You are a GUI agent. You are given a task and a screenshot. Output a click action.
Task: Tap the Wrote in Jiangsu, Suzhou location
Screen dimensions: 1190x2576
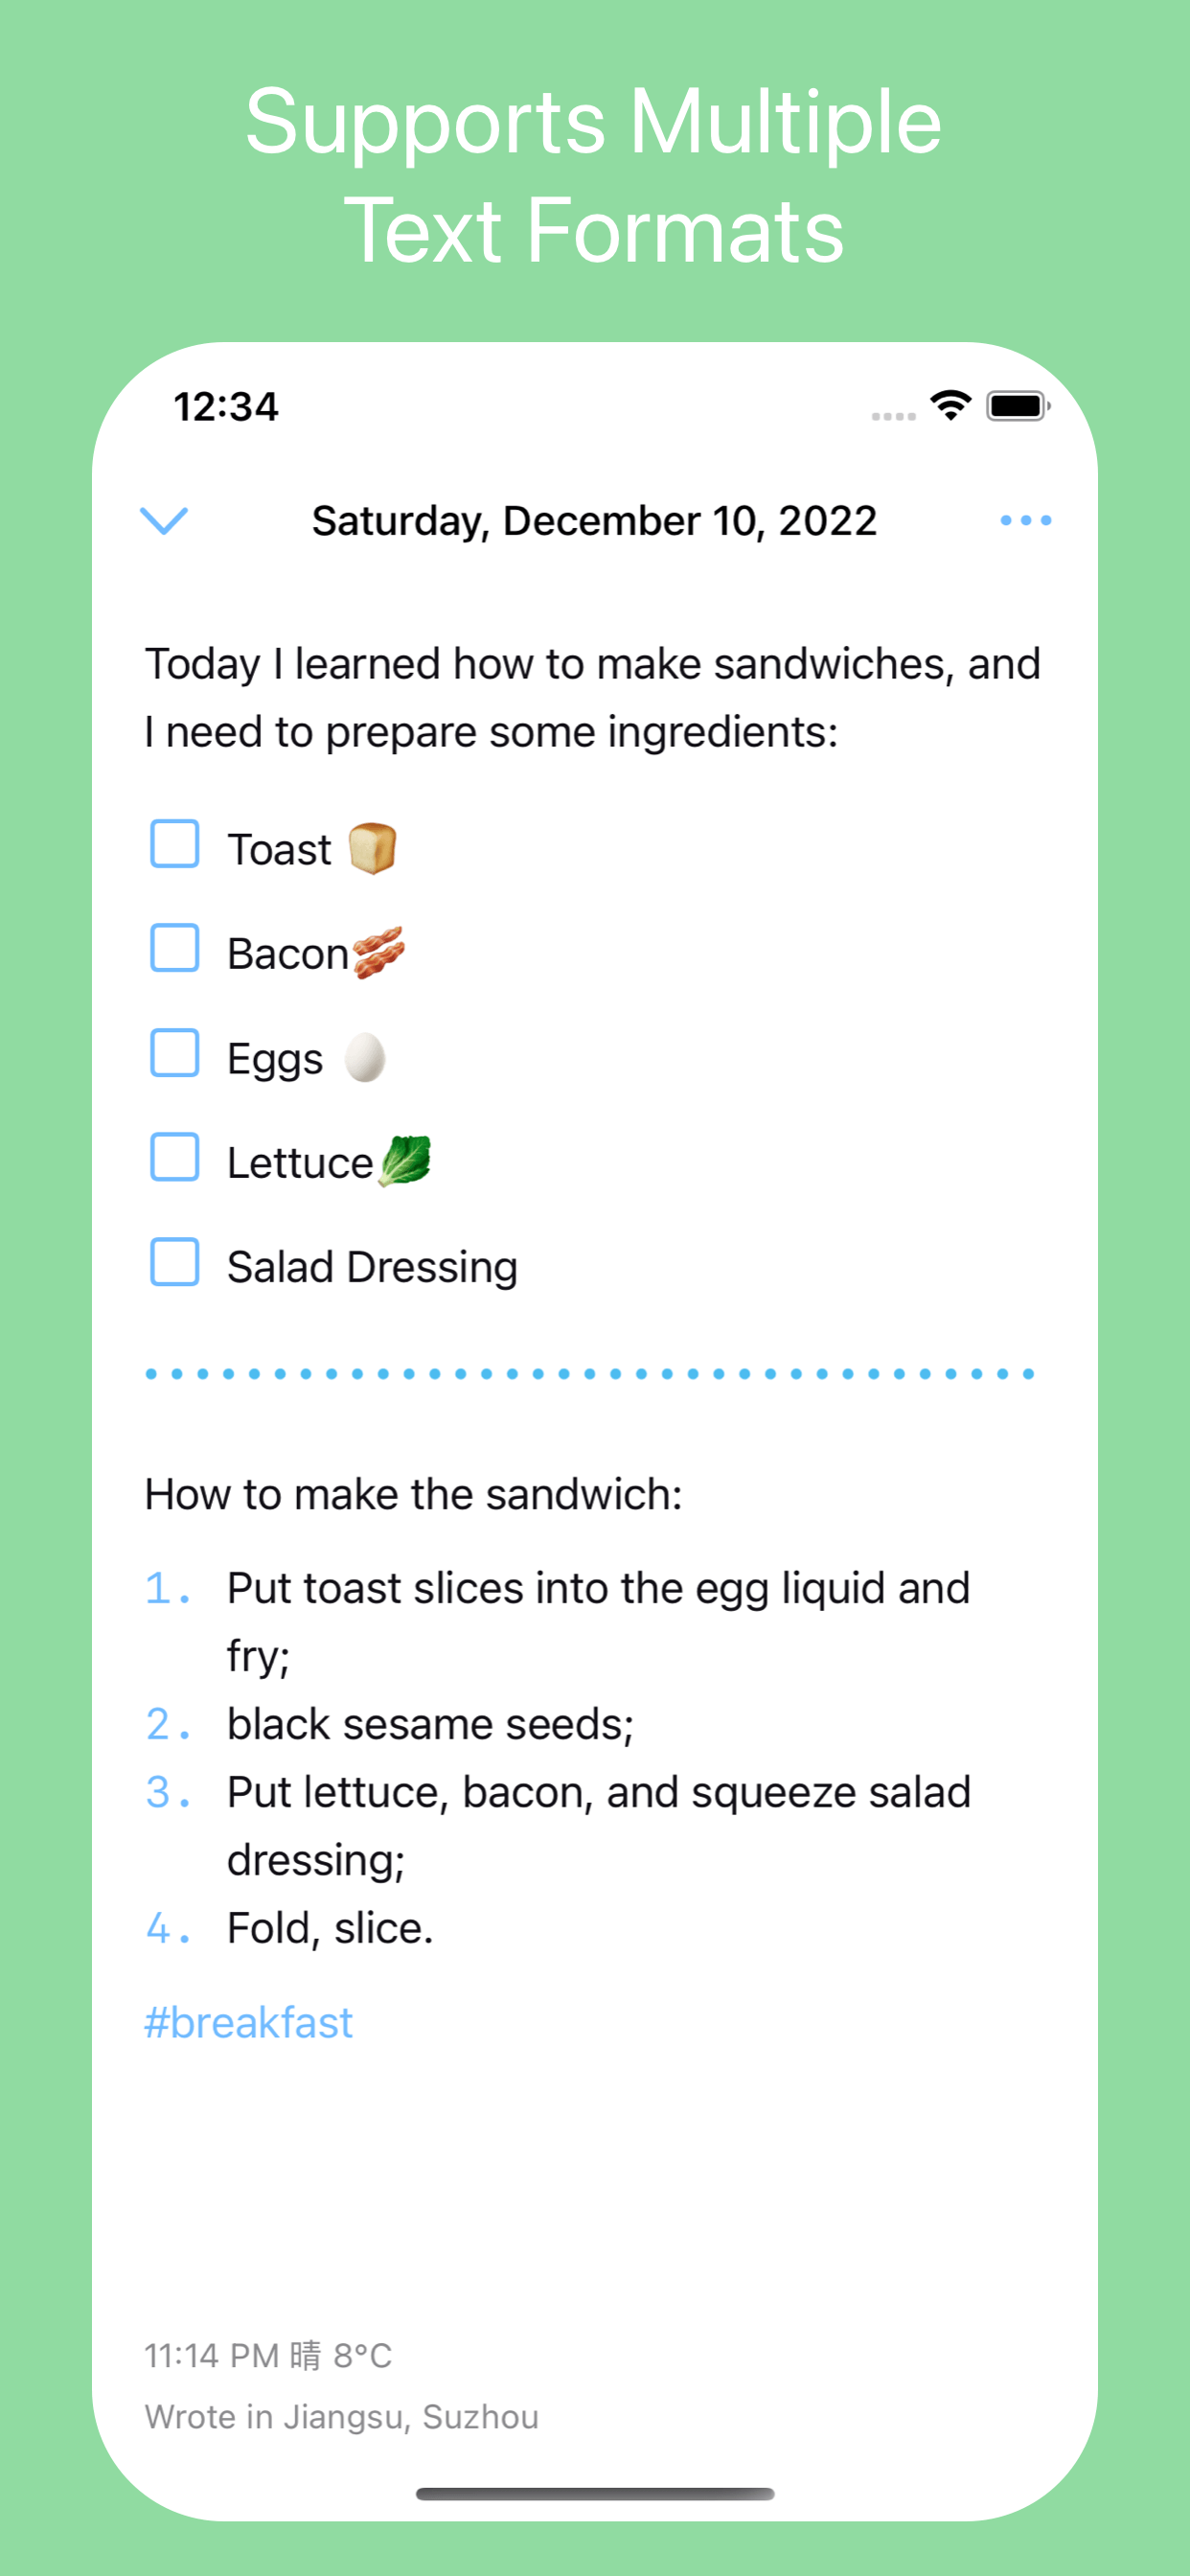(342, 2416)
